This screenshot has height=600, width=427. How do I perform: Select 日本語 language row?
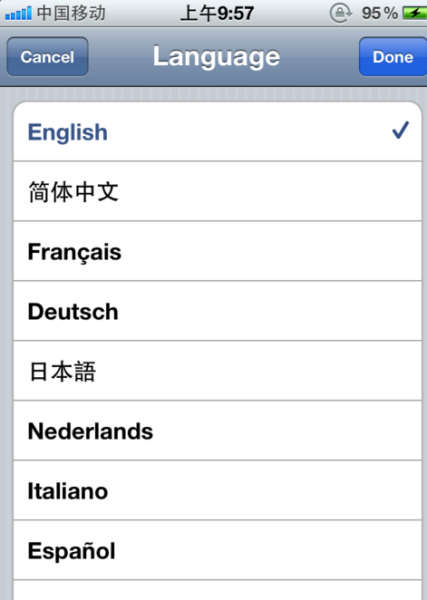[x=217, y=371]
